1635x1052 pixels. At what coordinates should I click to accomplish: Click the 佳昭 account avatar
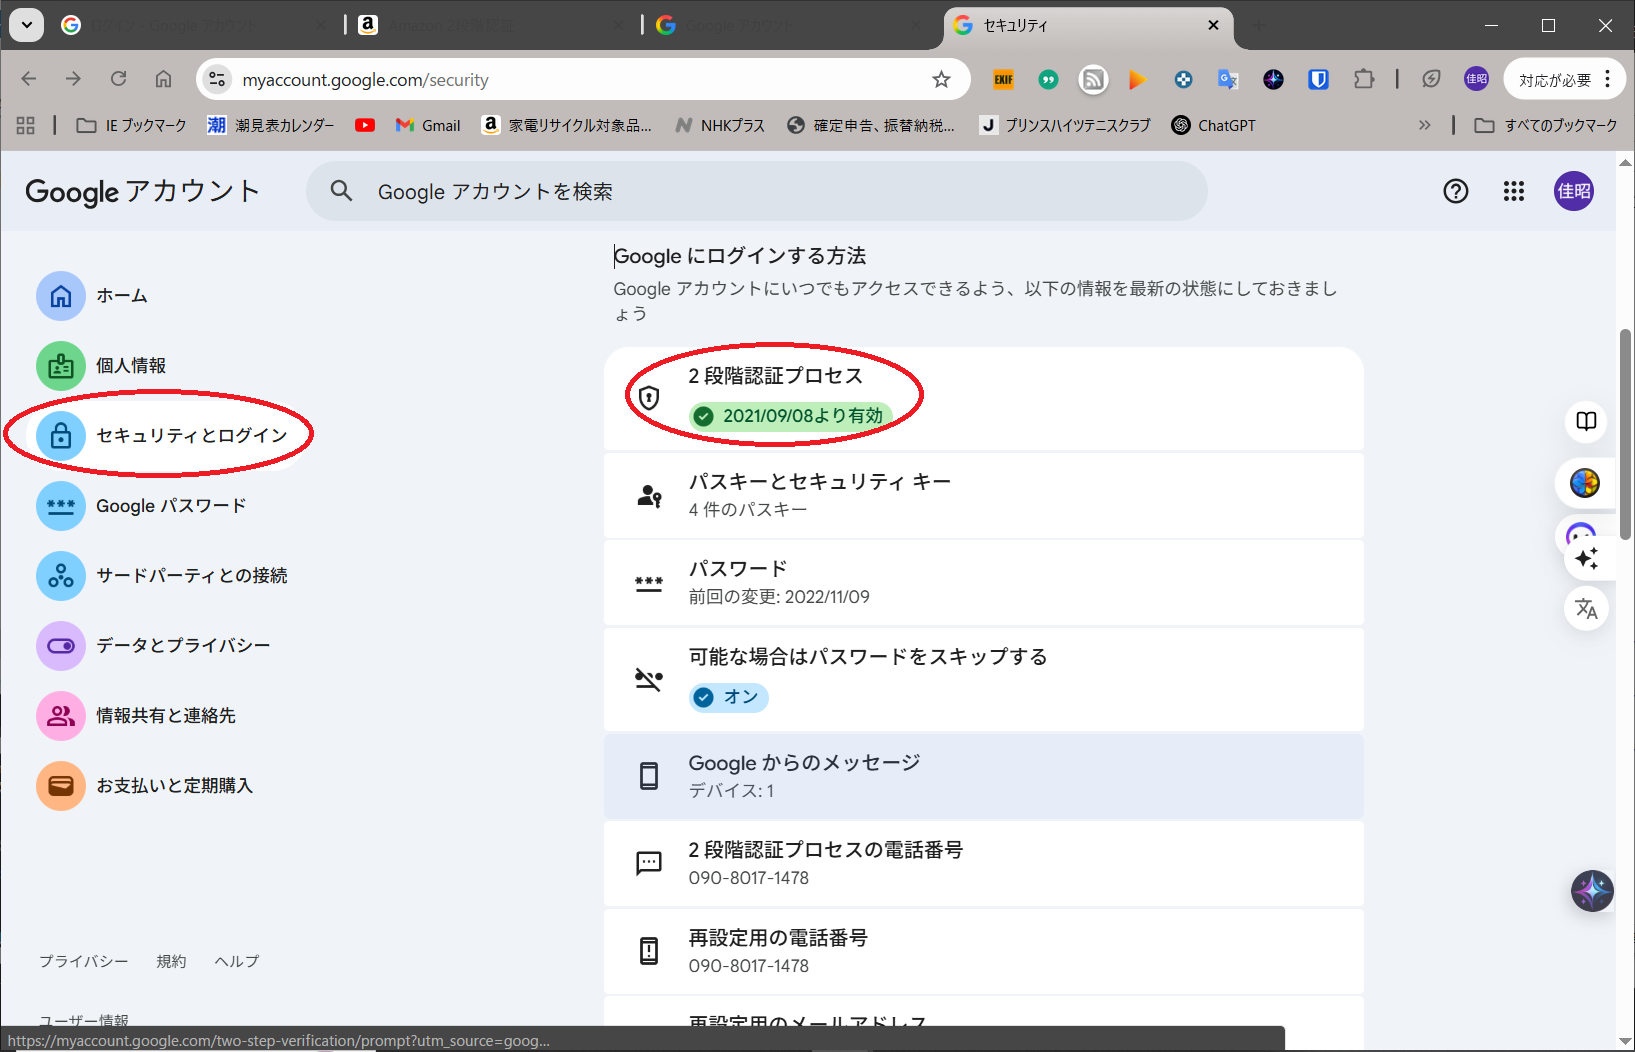(1573, 191)
